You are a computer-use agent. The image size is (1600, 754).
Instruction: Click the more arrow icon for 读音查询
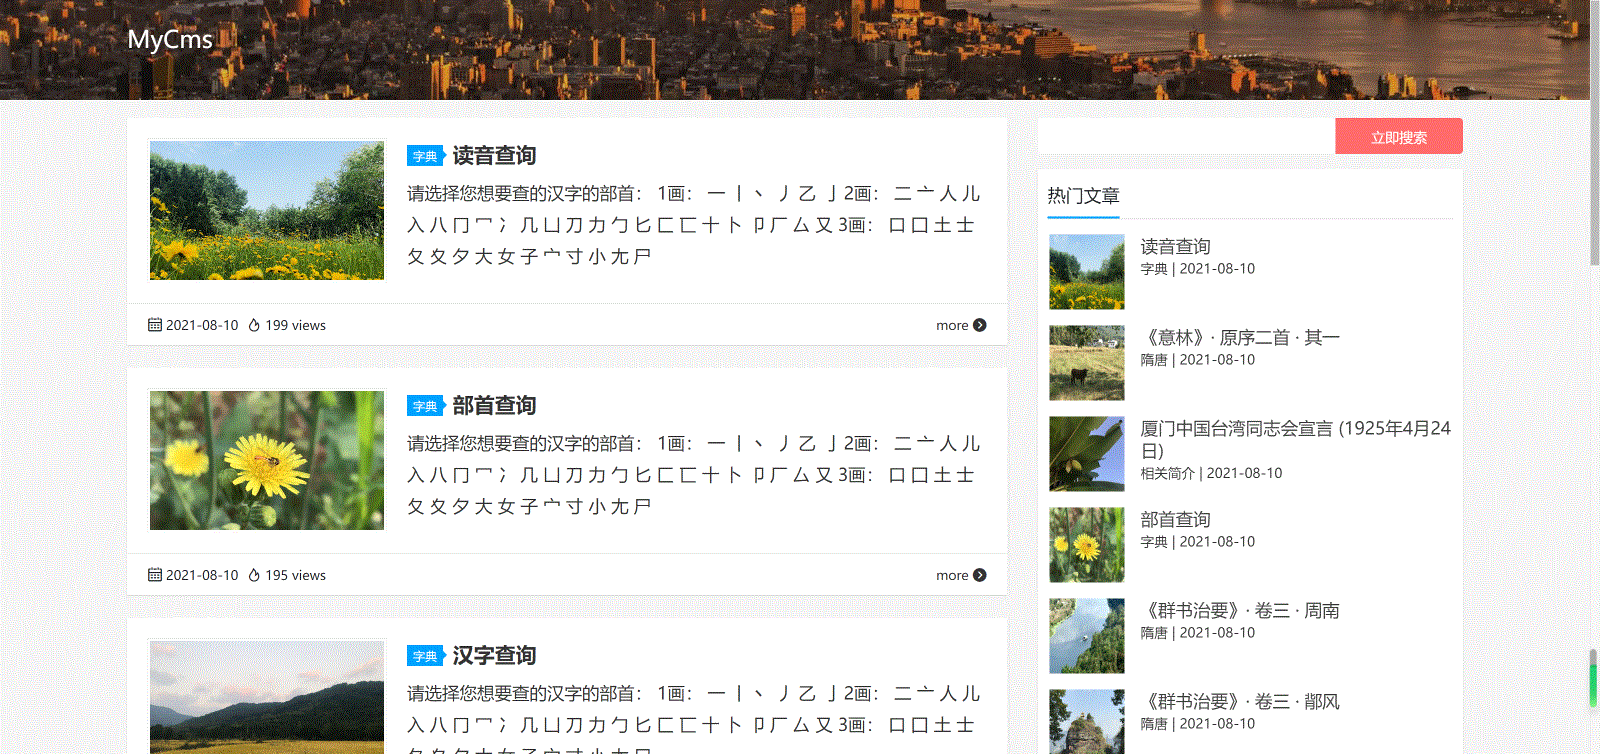979,325
